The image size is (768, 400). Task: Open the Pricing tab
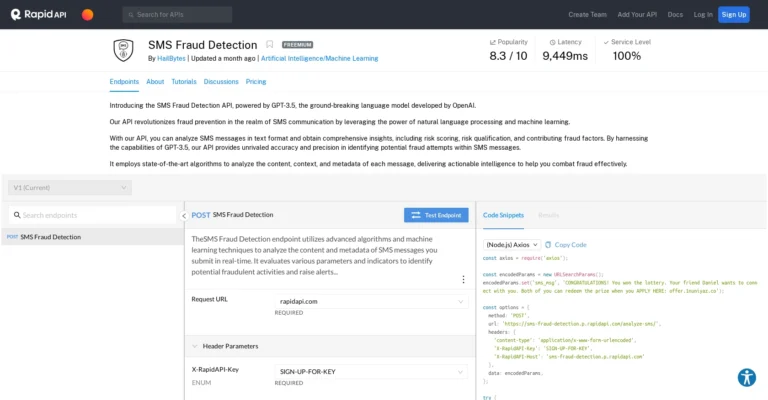[x=256, y=81]
